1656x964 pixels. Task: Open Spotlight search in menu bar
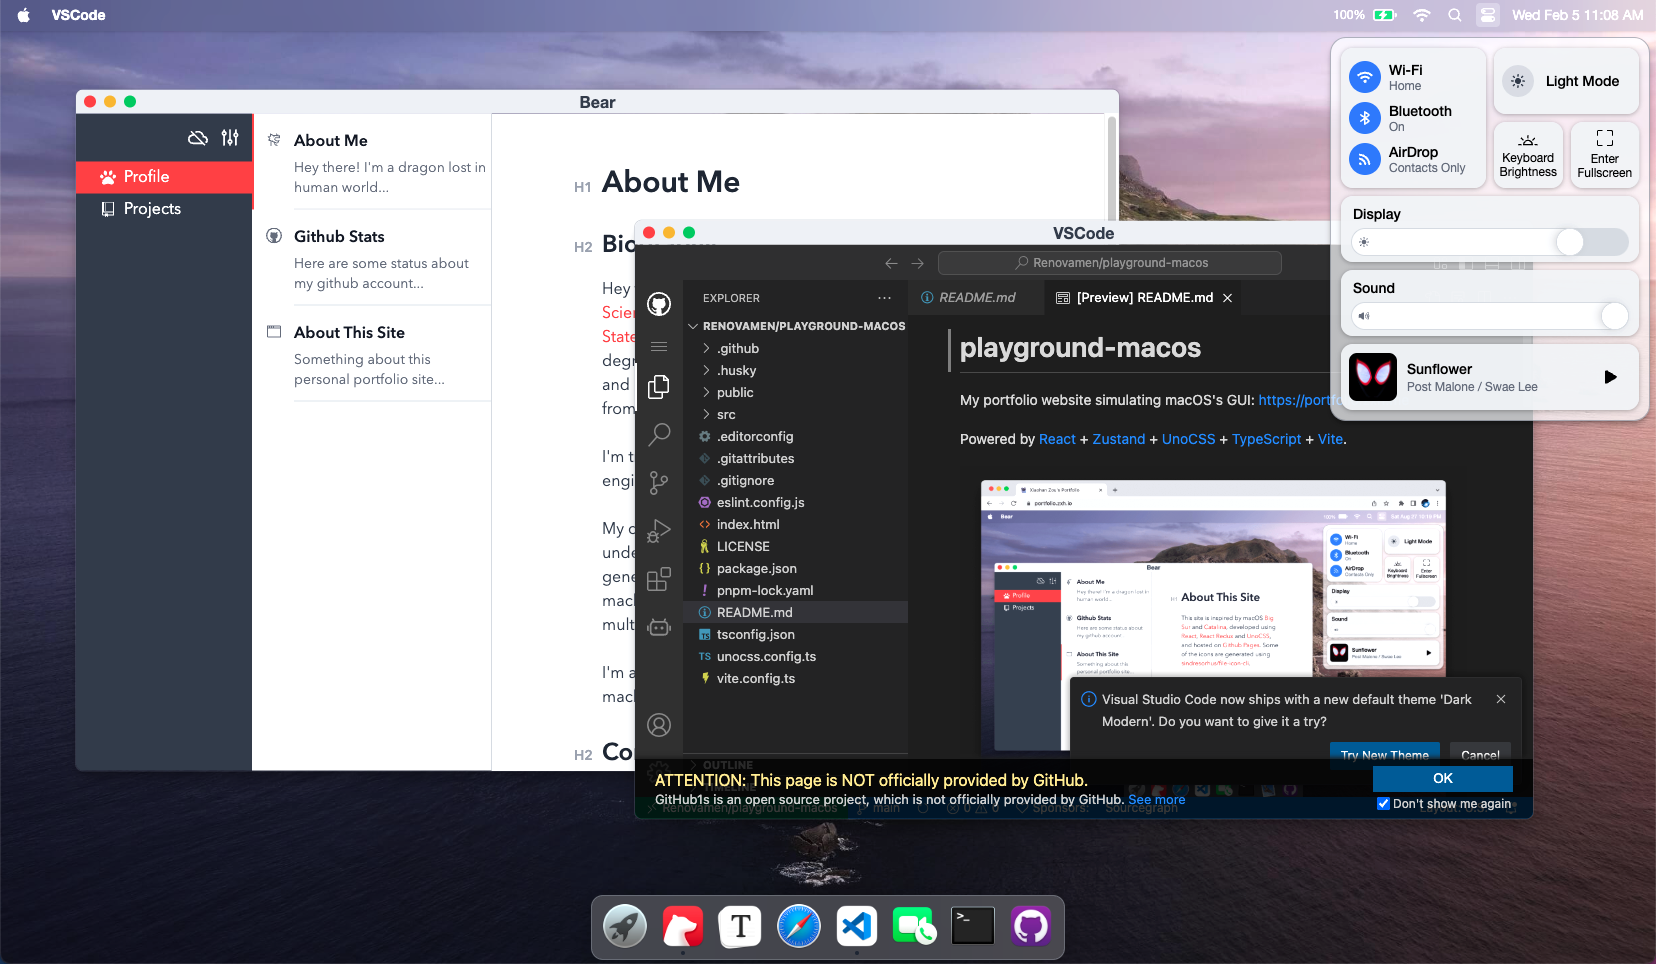click(x=1455, y=15)
